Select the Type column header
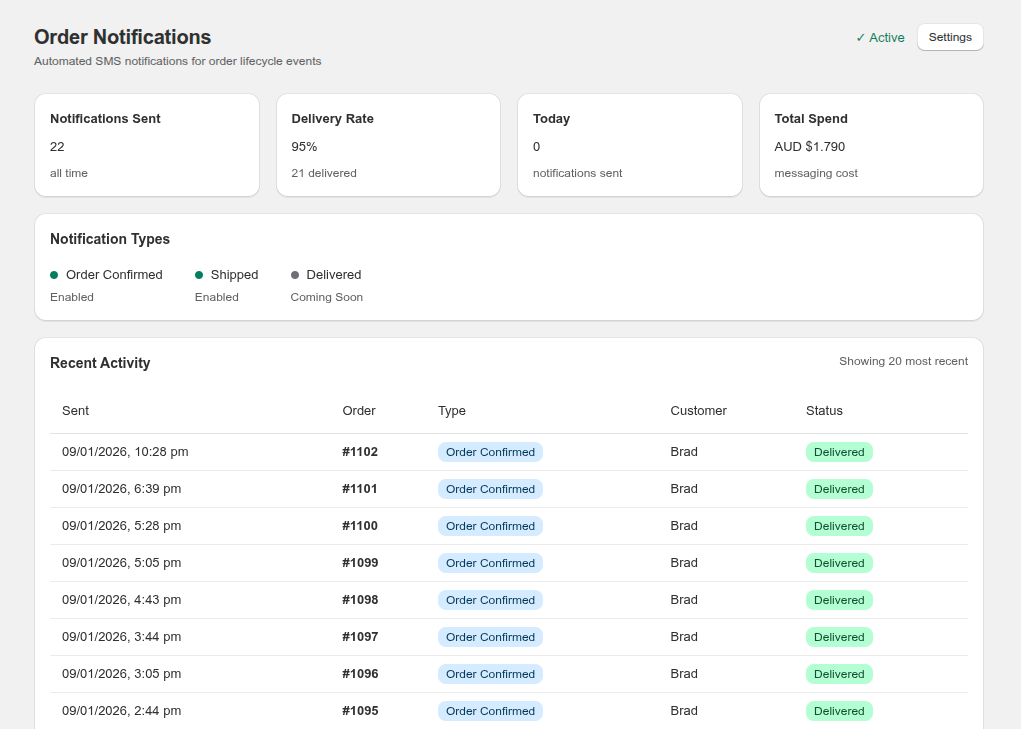The width and height of the screenshot is (1021, 729). click(451, 411)
